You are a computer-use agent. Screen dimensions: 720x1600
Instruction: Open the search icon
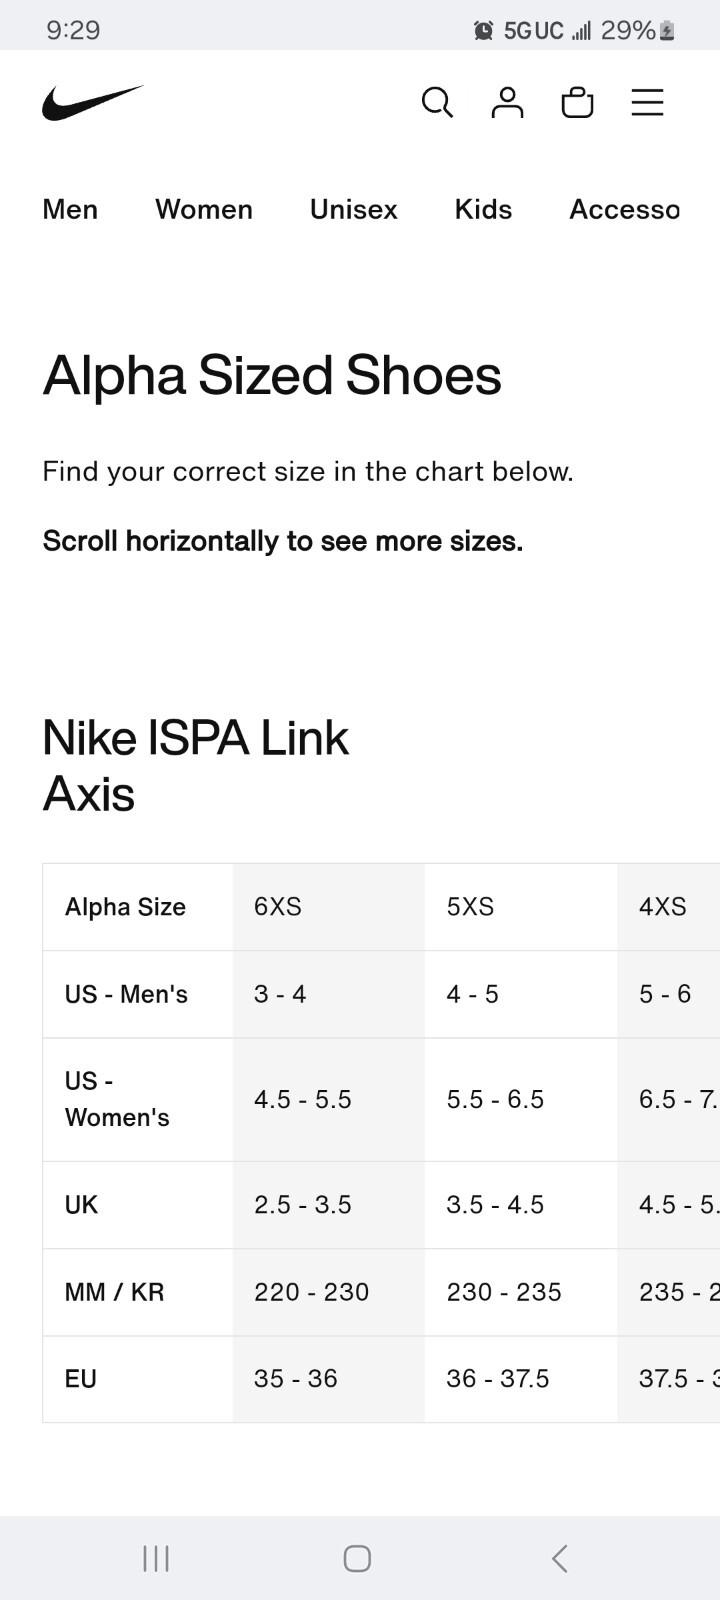(x=437, y=102)
